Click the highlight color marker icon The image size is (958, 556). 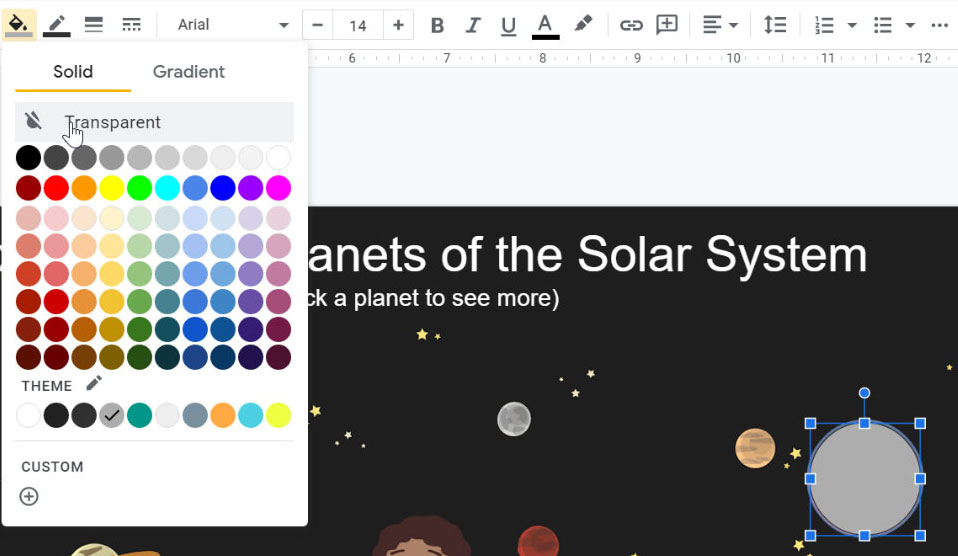(x=584, y=24)
